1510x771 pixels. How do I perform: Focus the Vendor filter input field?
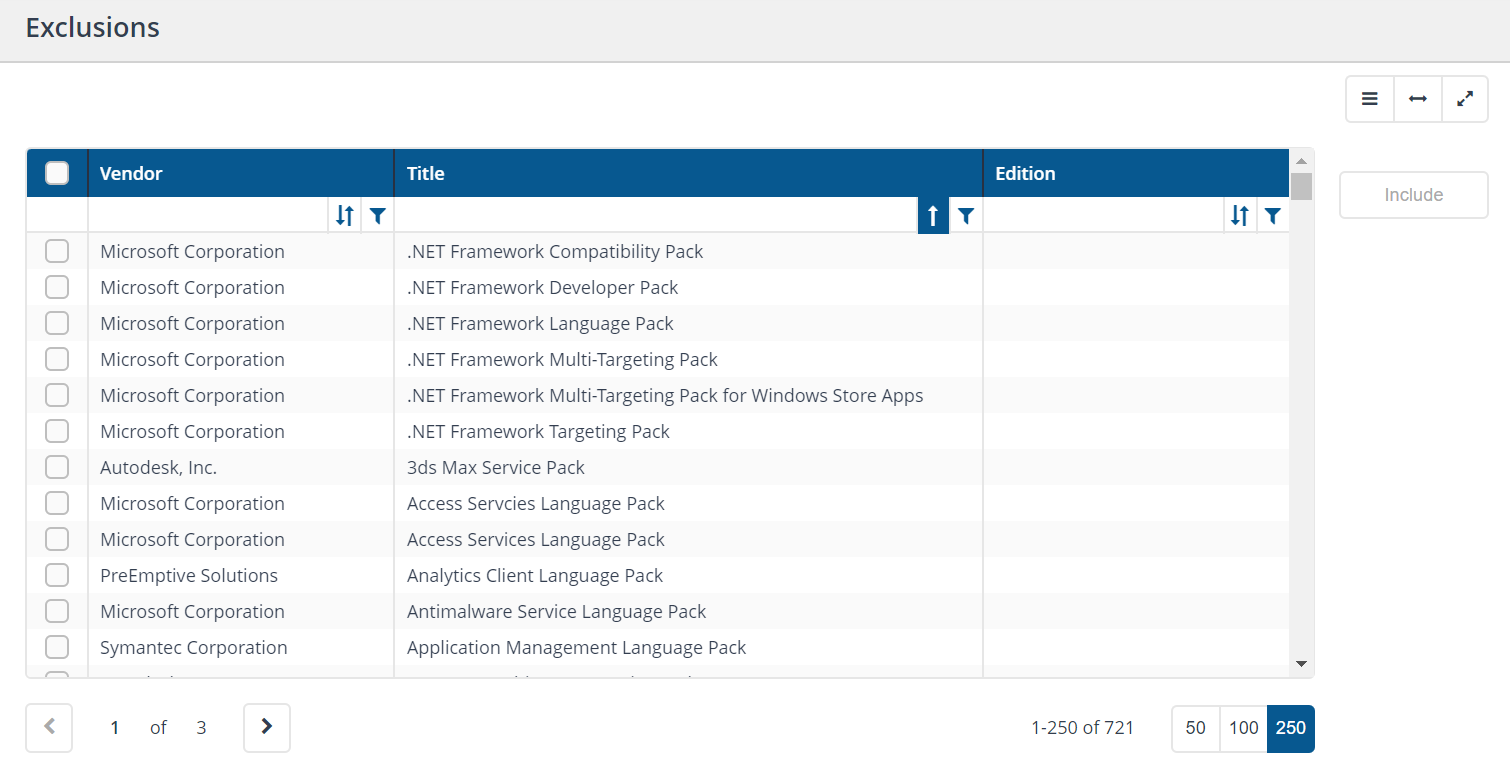[x=208, y=215]
